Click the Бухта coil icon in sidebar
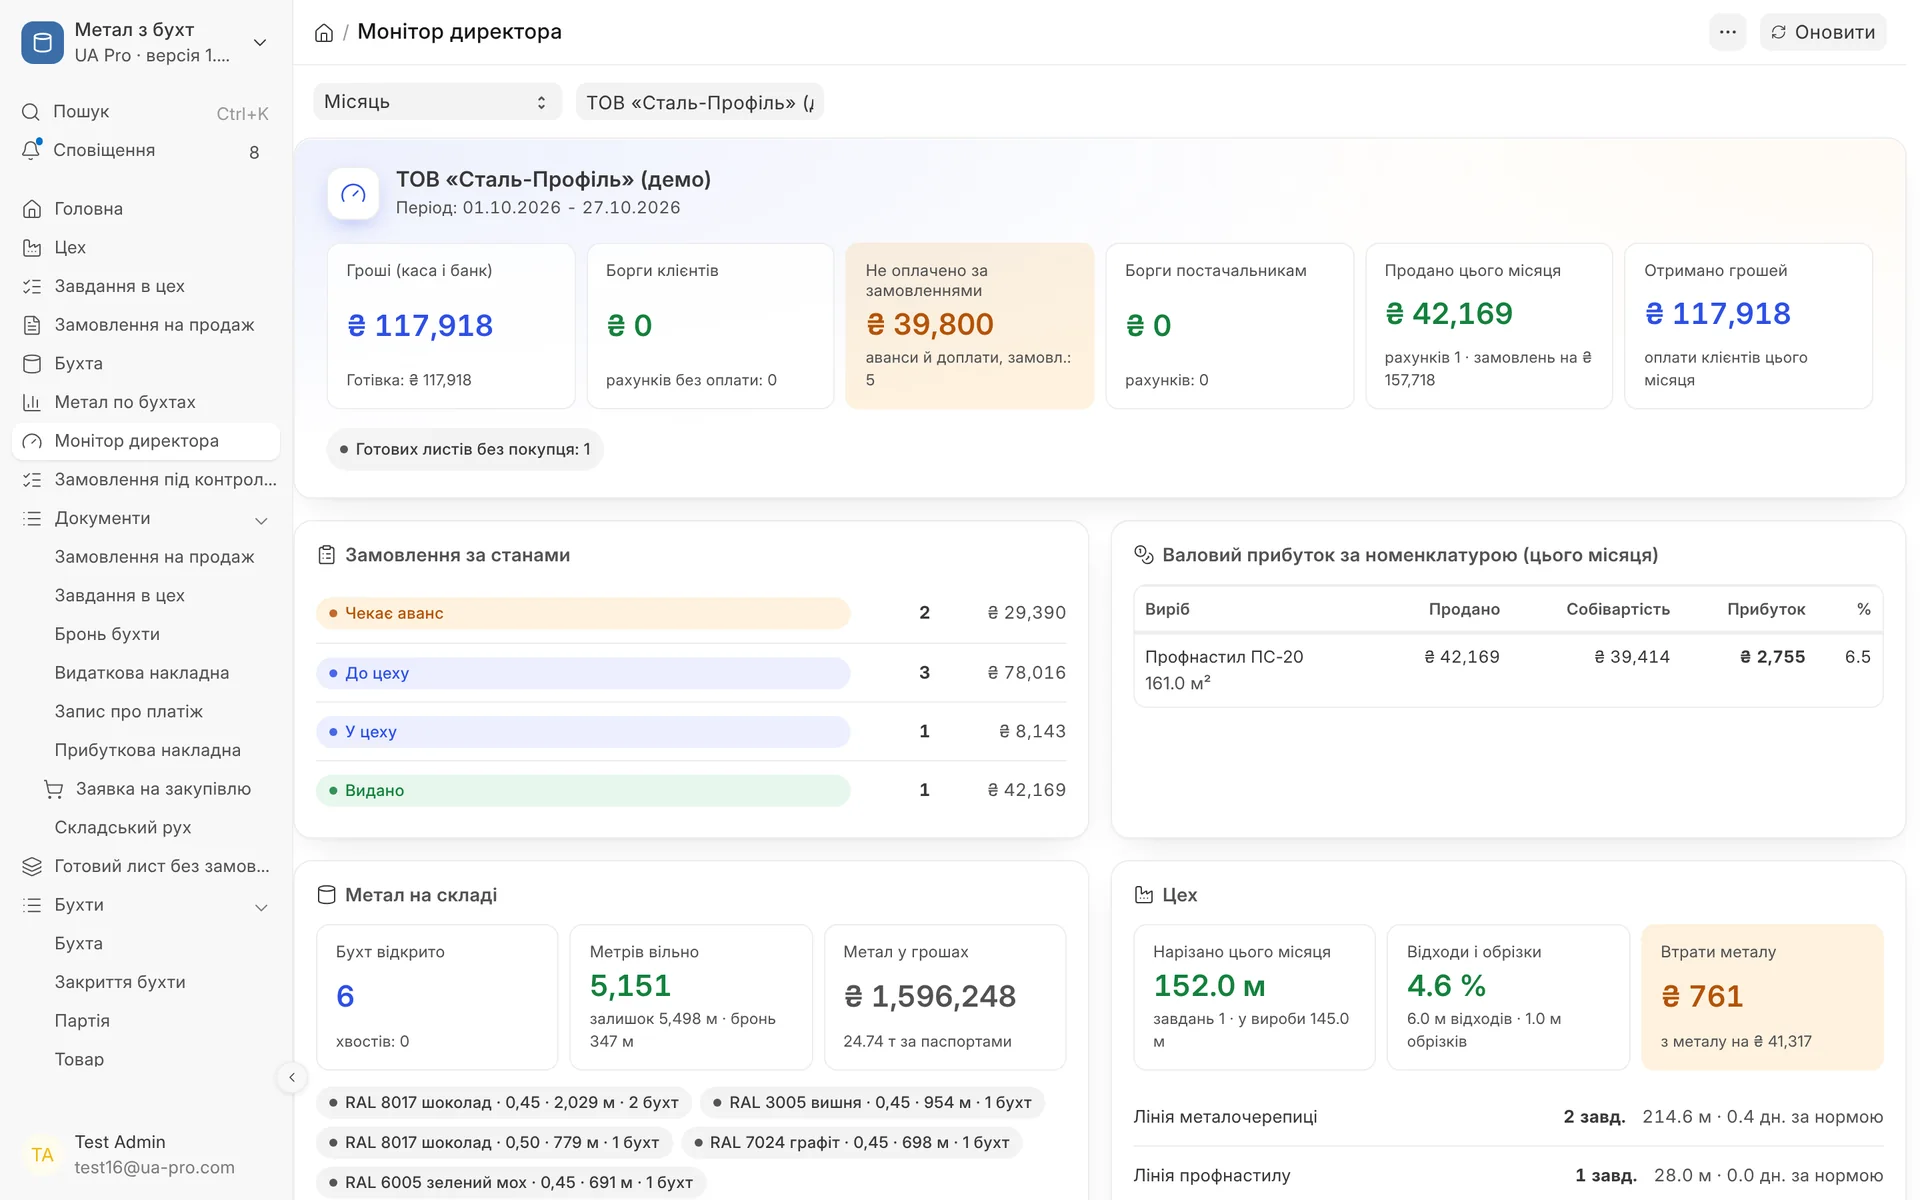Viewport: 1920px width, 1200px height. [x=32, y=363]
